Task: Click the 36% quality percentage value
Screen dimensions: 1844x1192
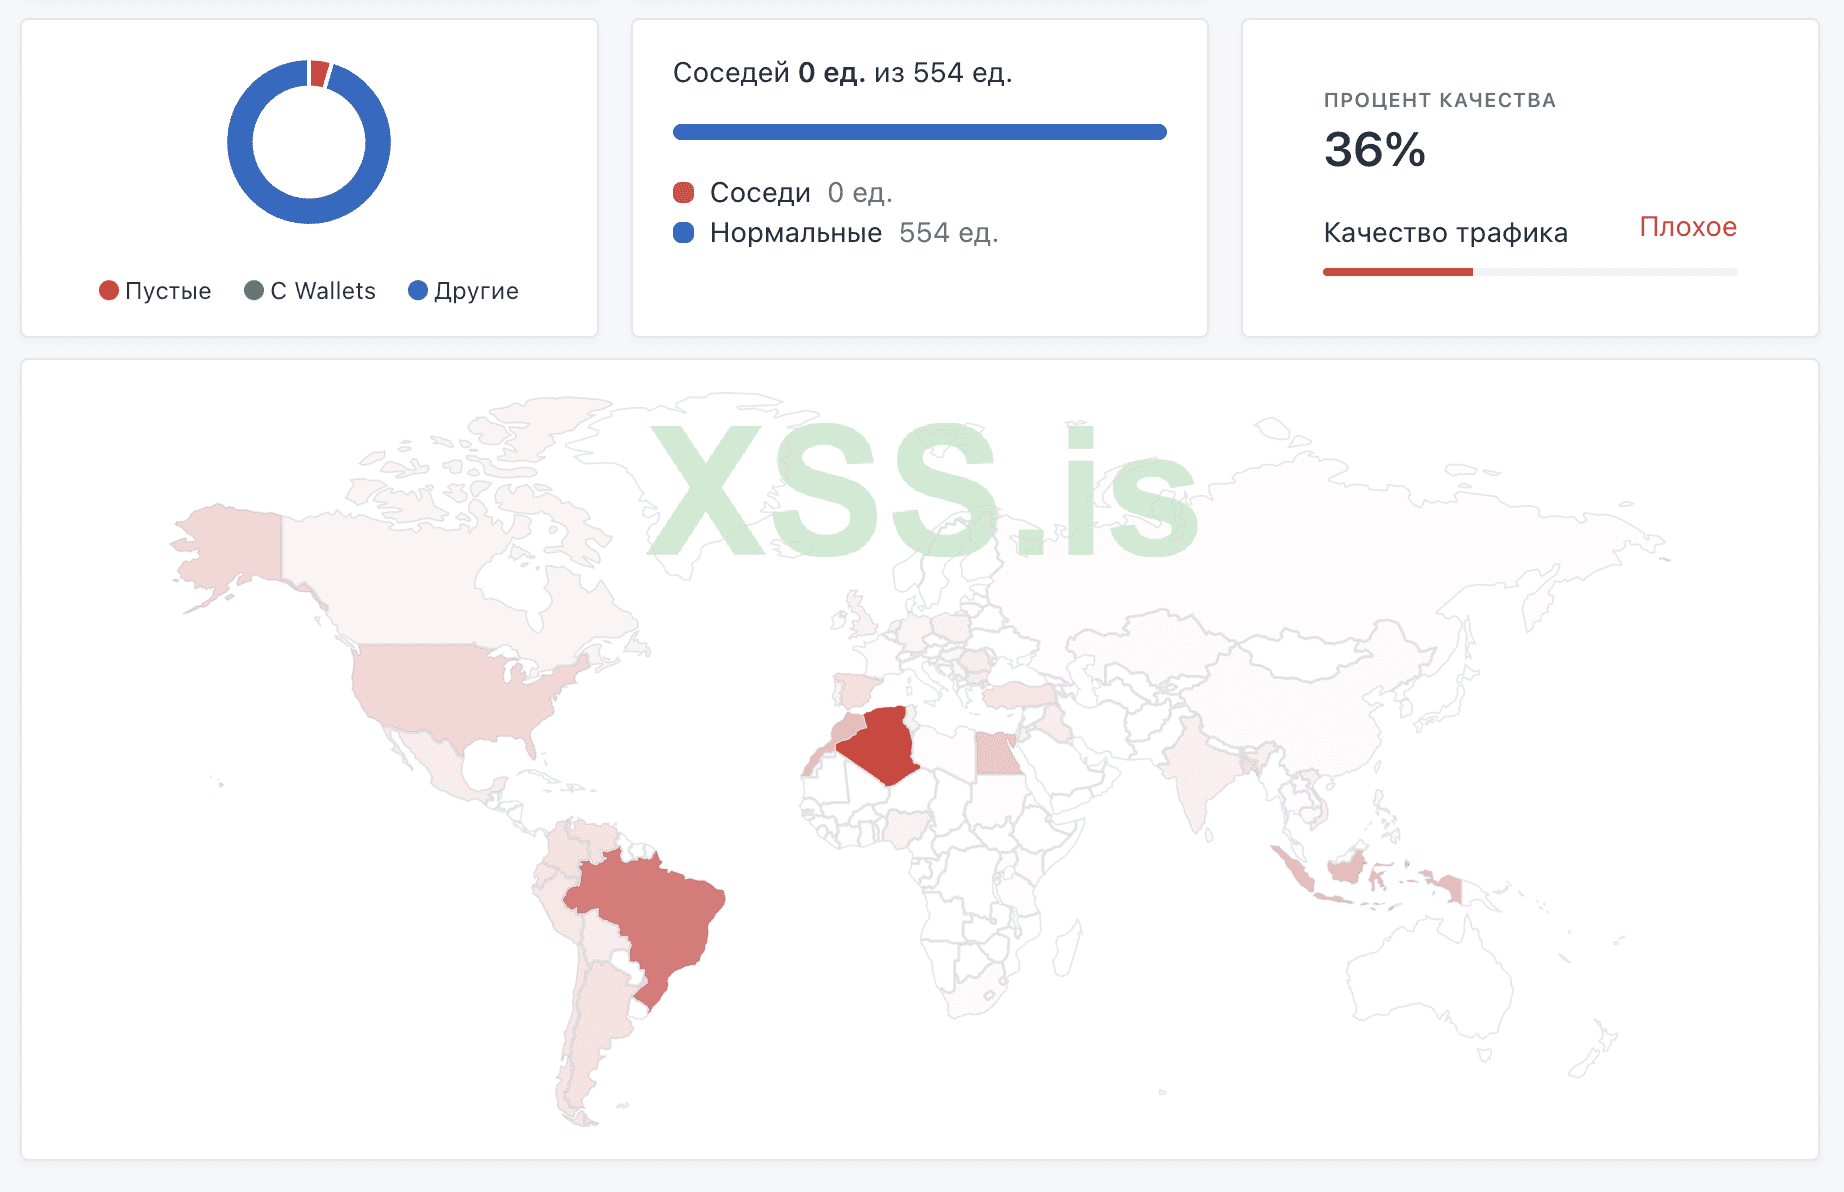Action: tap(1374, 150)
